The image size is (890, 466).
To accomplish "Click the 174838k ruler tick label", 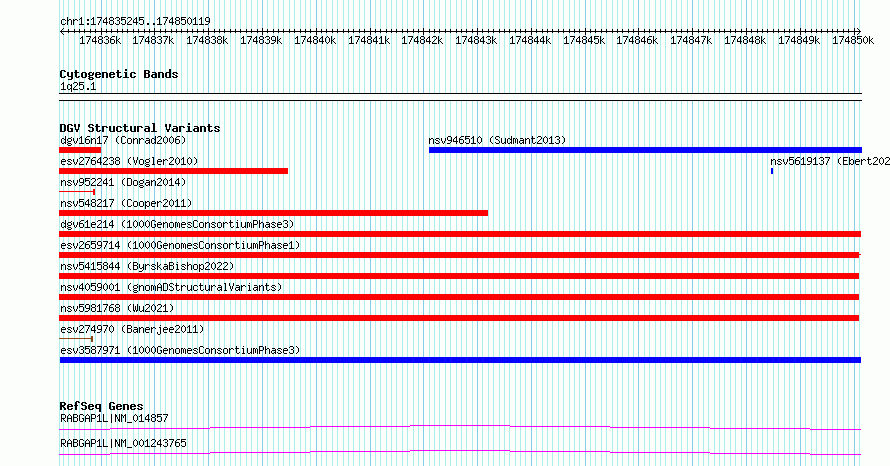I will click(x=207, y=40).
